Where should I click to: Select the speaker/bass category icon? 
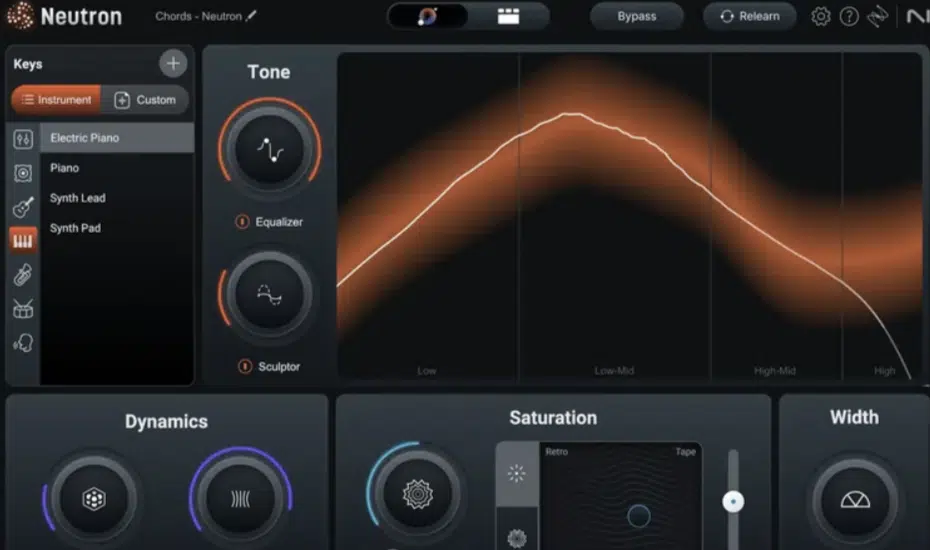tap(23, 173)
